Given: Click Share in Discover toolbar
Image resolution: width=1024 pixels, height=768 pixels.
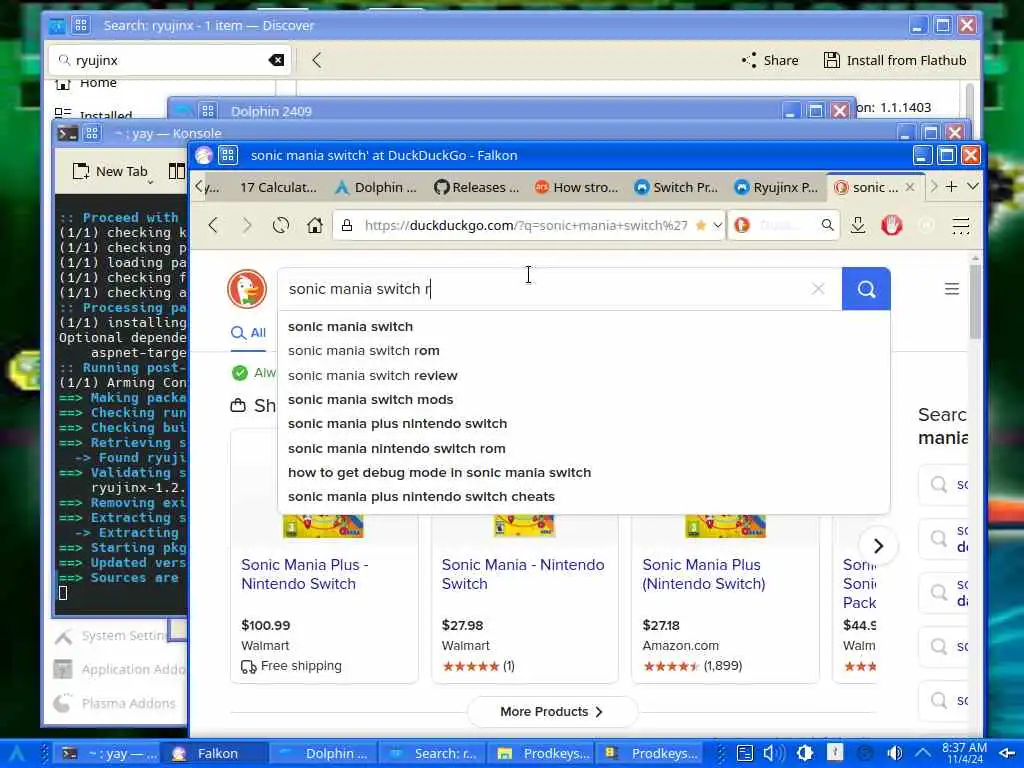Looking at the screenshot, I should point(770,60).
